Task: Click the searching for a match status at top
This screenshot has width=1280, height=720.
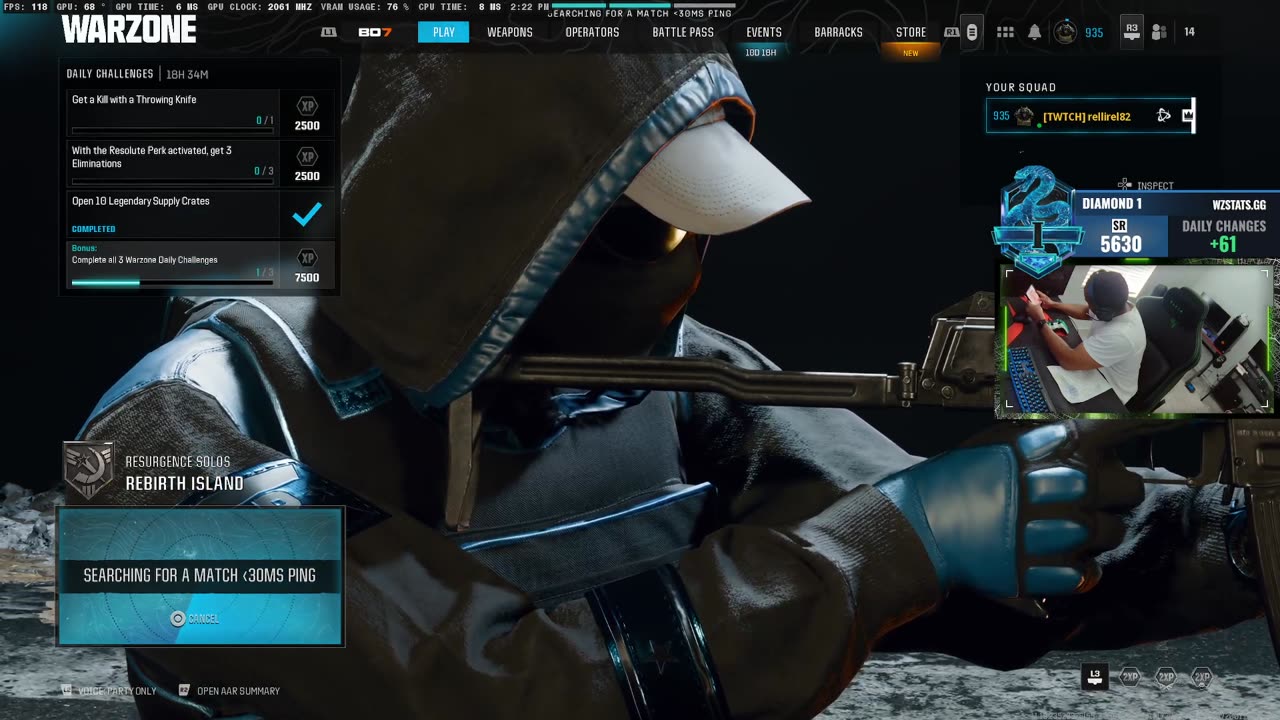Action: (640, 14)
